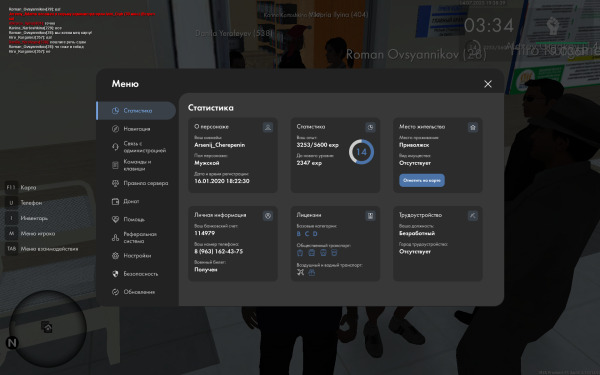The height and width of the screenshot is (375, 600).
Task: Click the pickaxe icon on Трудоустройство card
Action: click(x=473, y=216)
